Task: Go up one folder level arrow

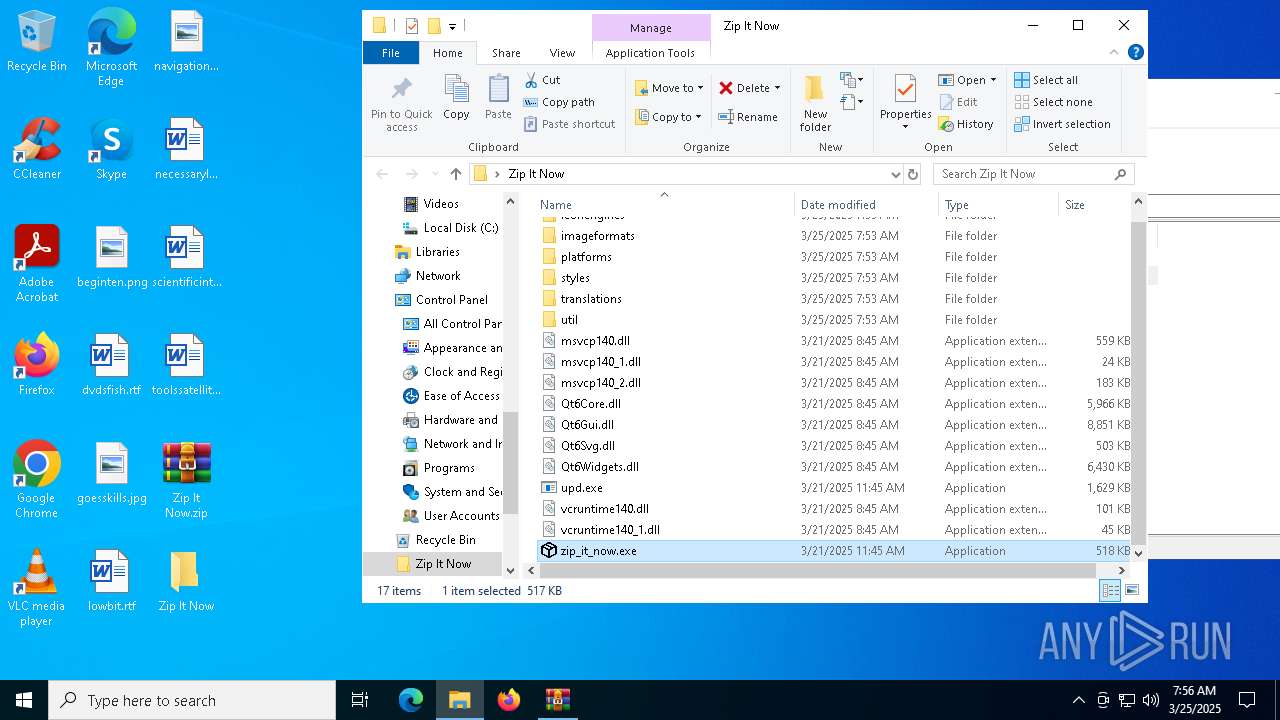Action: 456,174
